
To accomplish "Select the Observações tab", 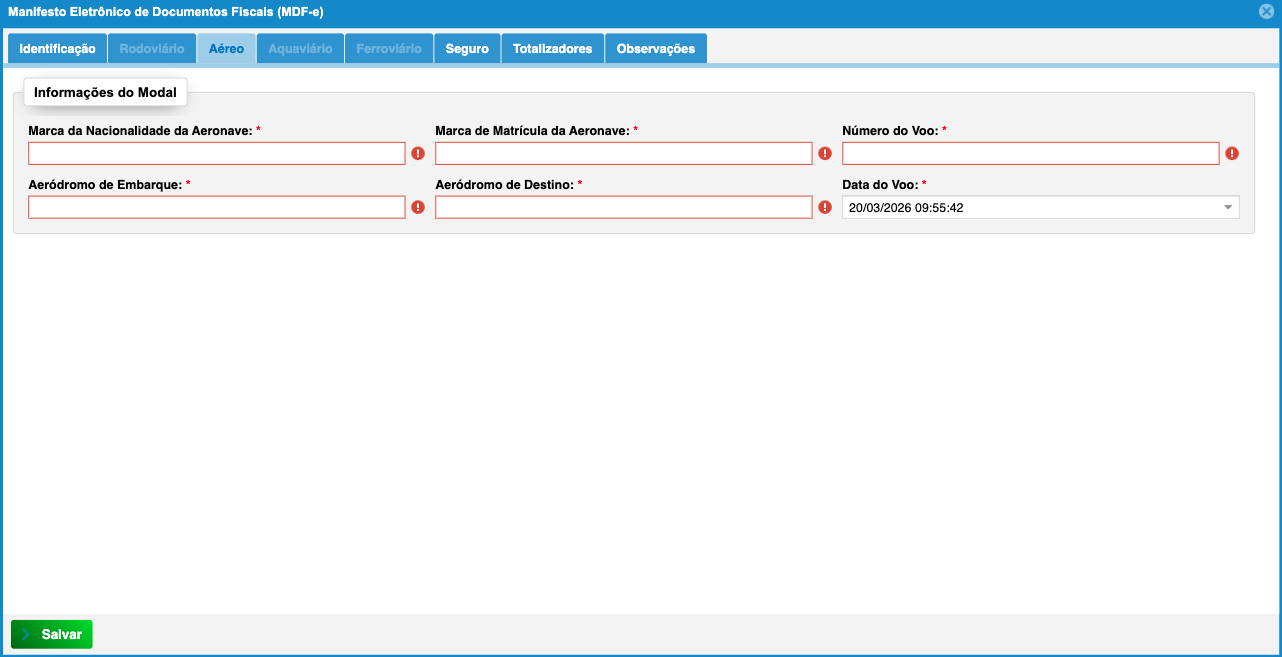I will tap(655, 49).
